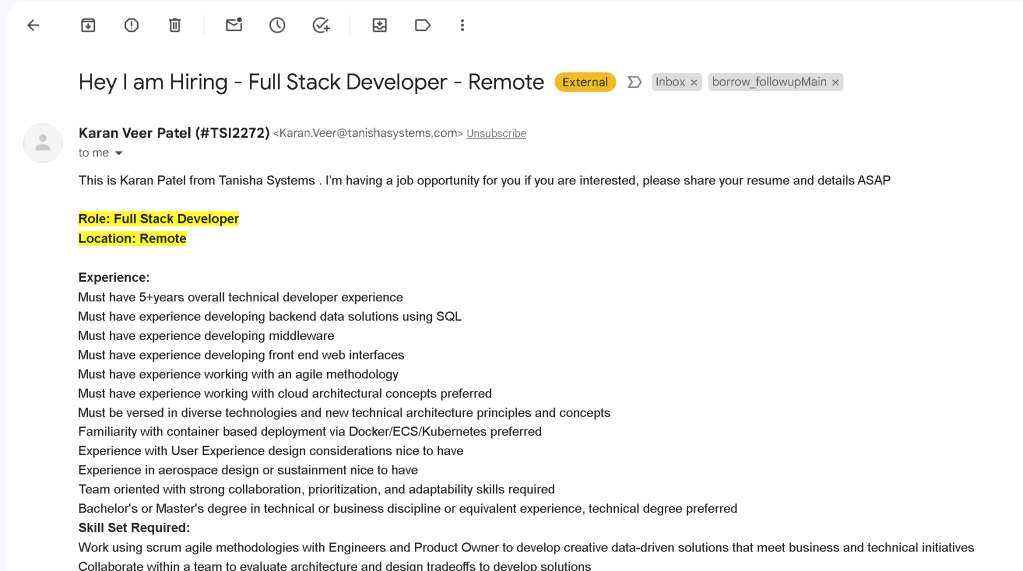Click the line about developing middleware
This screenshot has height=571, width=1023.
[x=206, y=336]
